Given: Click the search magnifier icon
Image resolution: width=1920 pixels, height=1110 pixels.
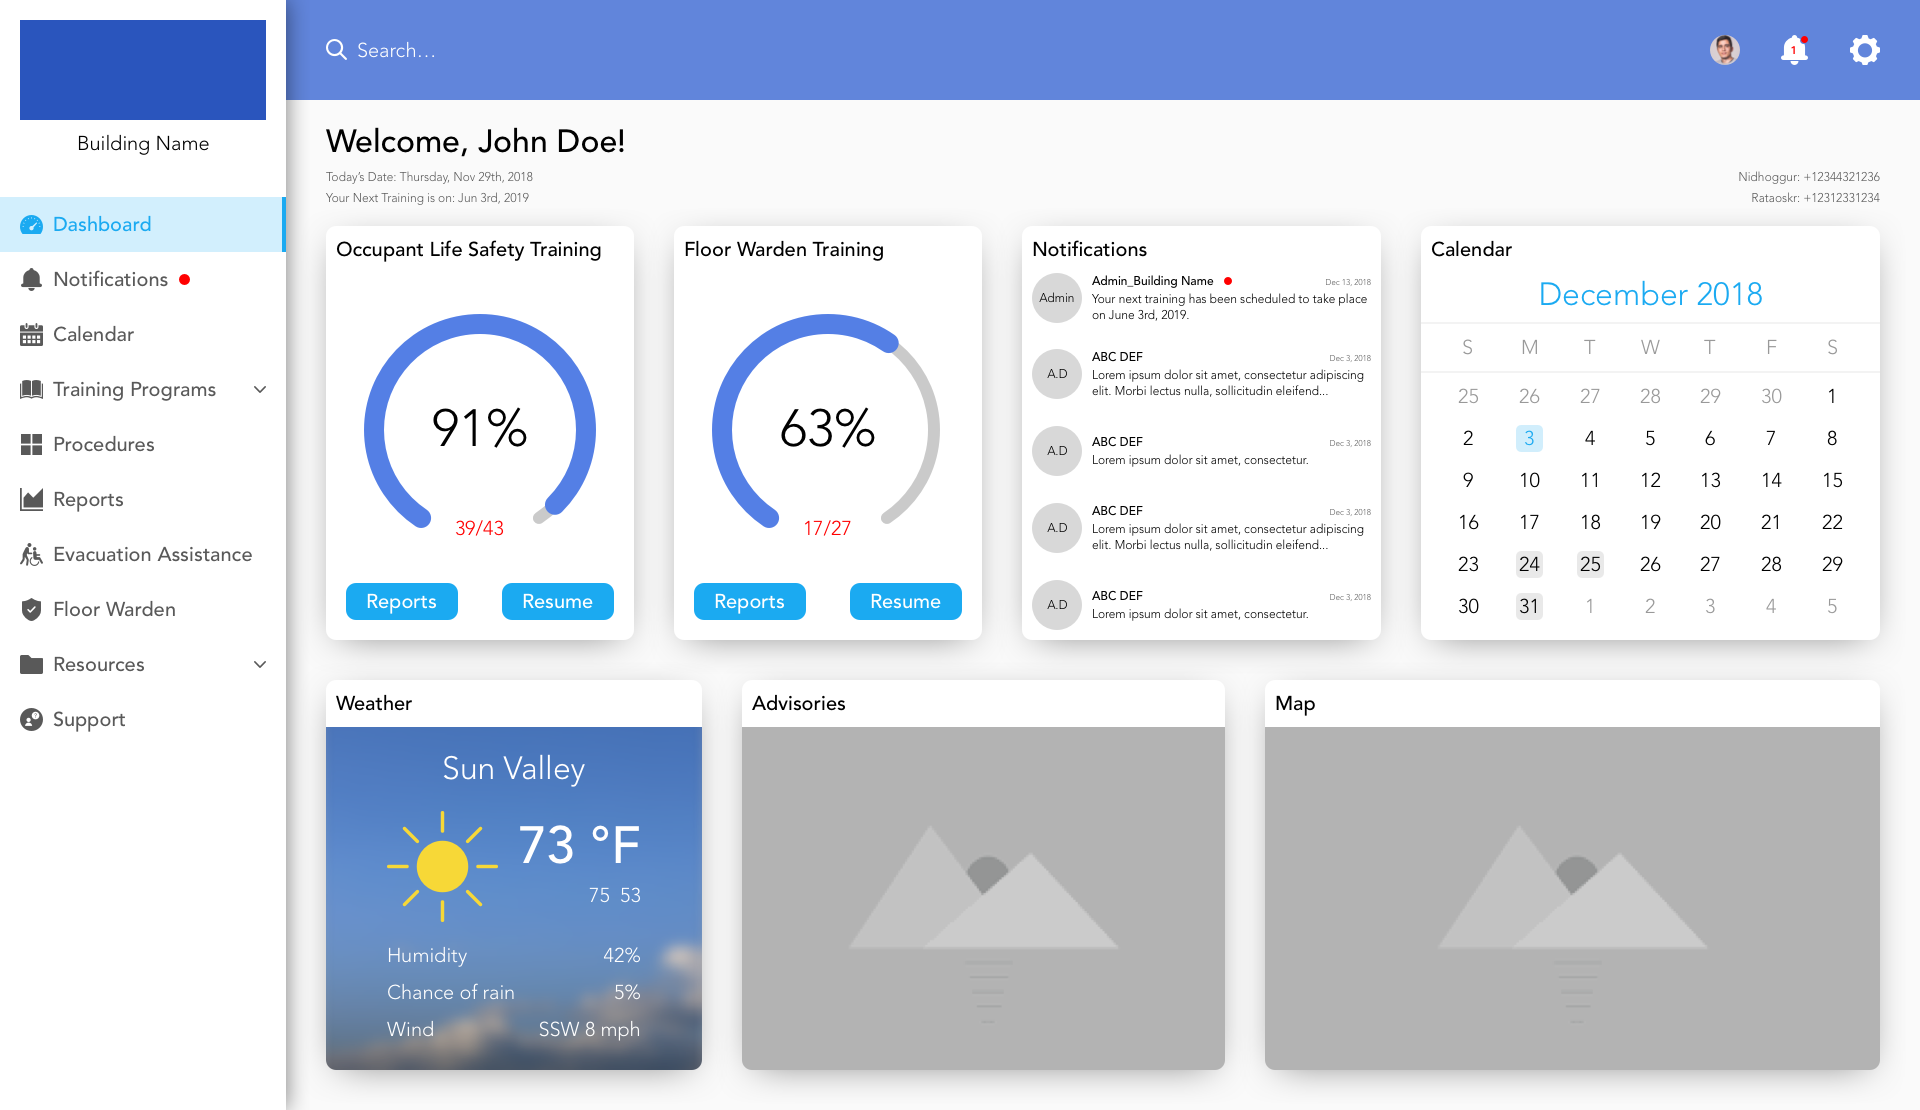Looking at the screenshot, I should coord(336,50).
